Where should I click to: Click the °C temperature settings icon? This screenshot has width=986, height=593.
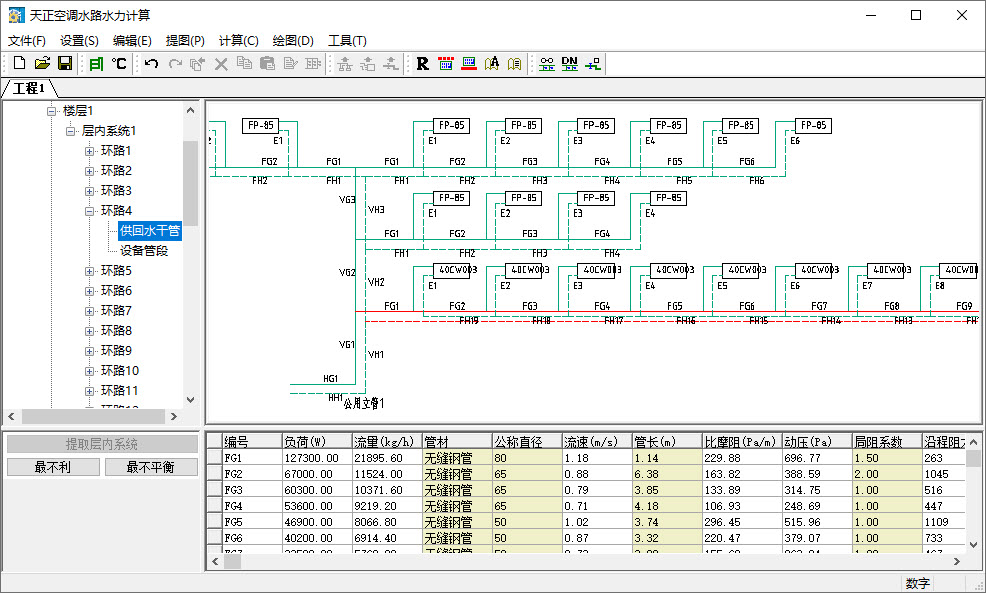pyautogui.click(x=119, y=64)
